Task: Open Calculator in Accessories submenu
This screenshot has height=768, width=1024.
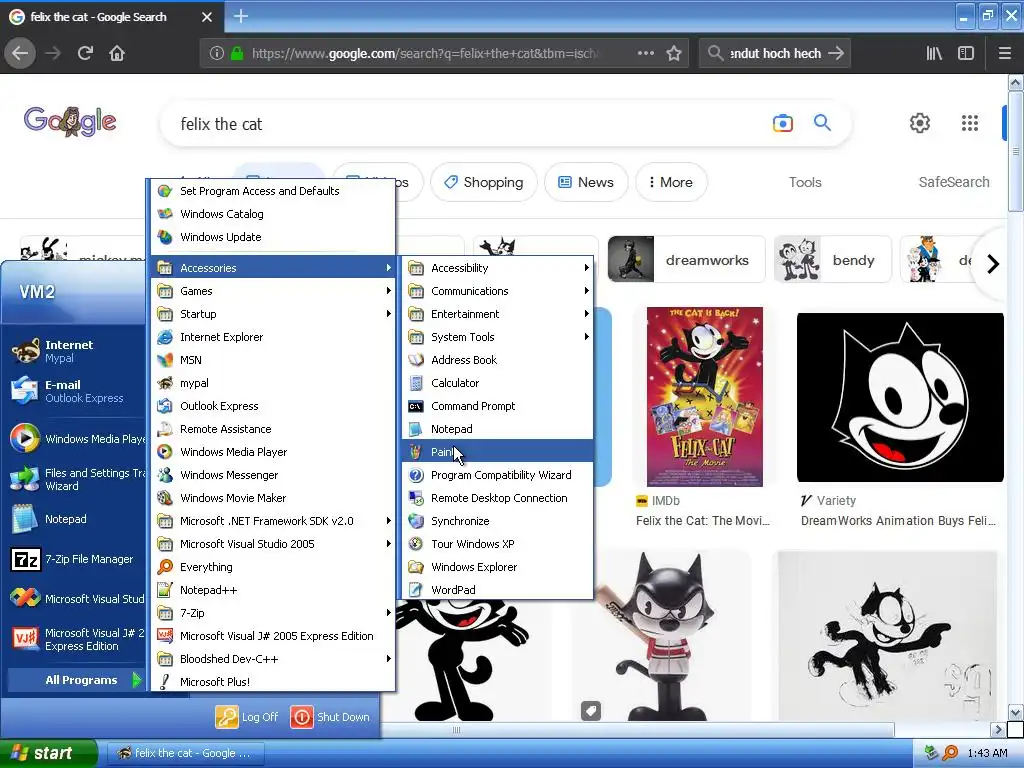Action: tap(498, 383)
